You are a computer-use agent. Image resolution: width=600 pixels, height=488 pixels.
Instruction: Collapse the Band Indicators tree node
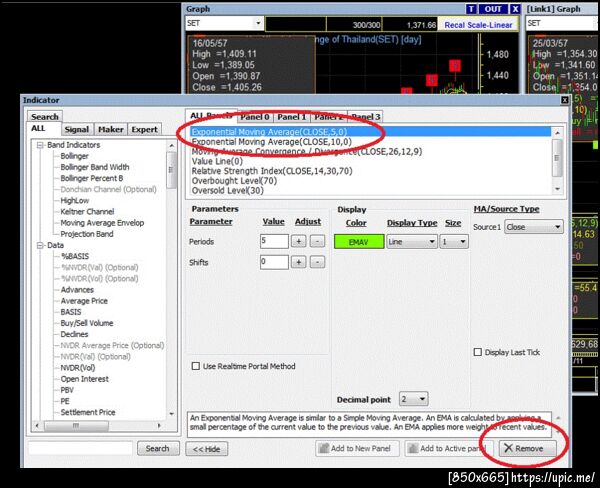click(x=40, y=145)
